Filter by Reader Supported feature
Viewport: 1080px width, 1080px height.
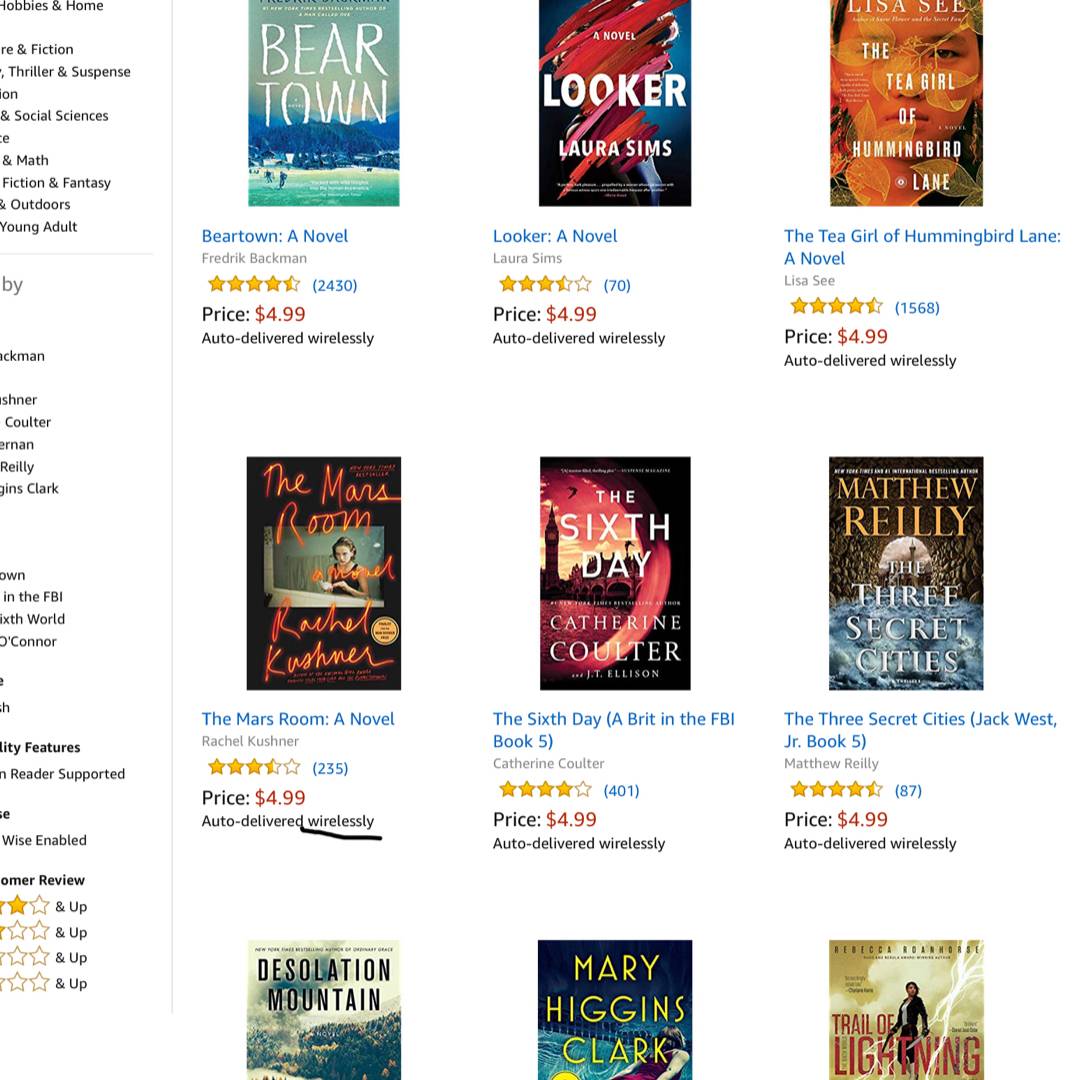click(63, 774)
